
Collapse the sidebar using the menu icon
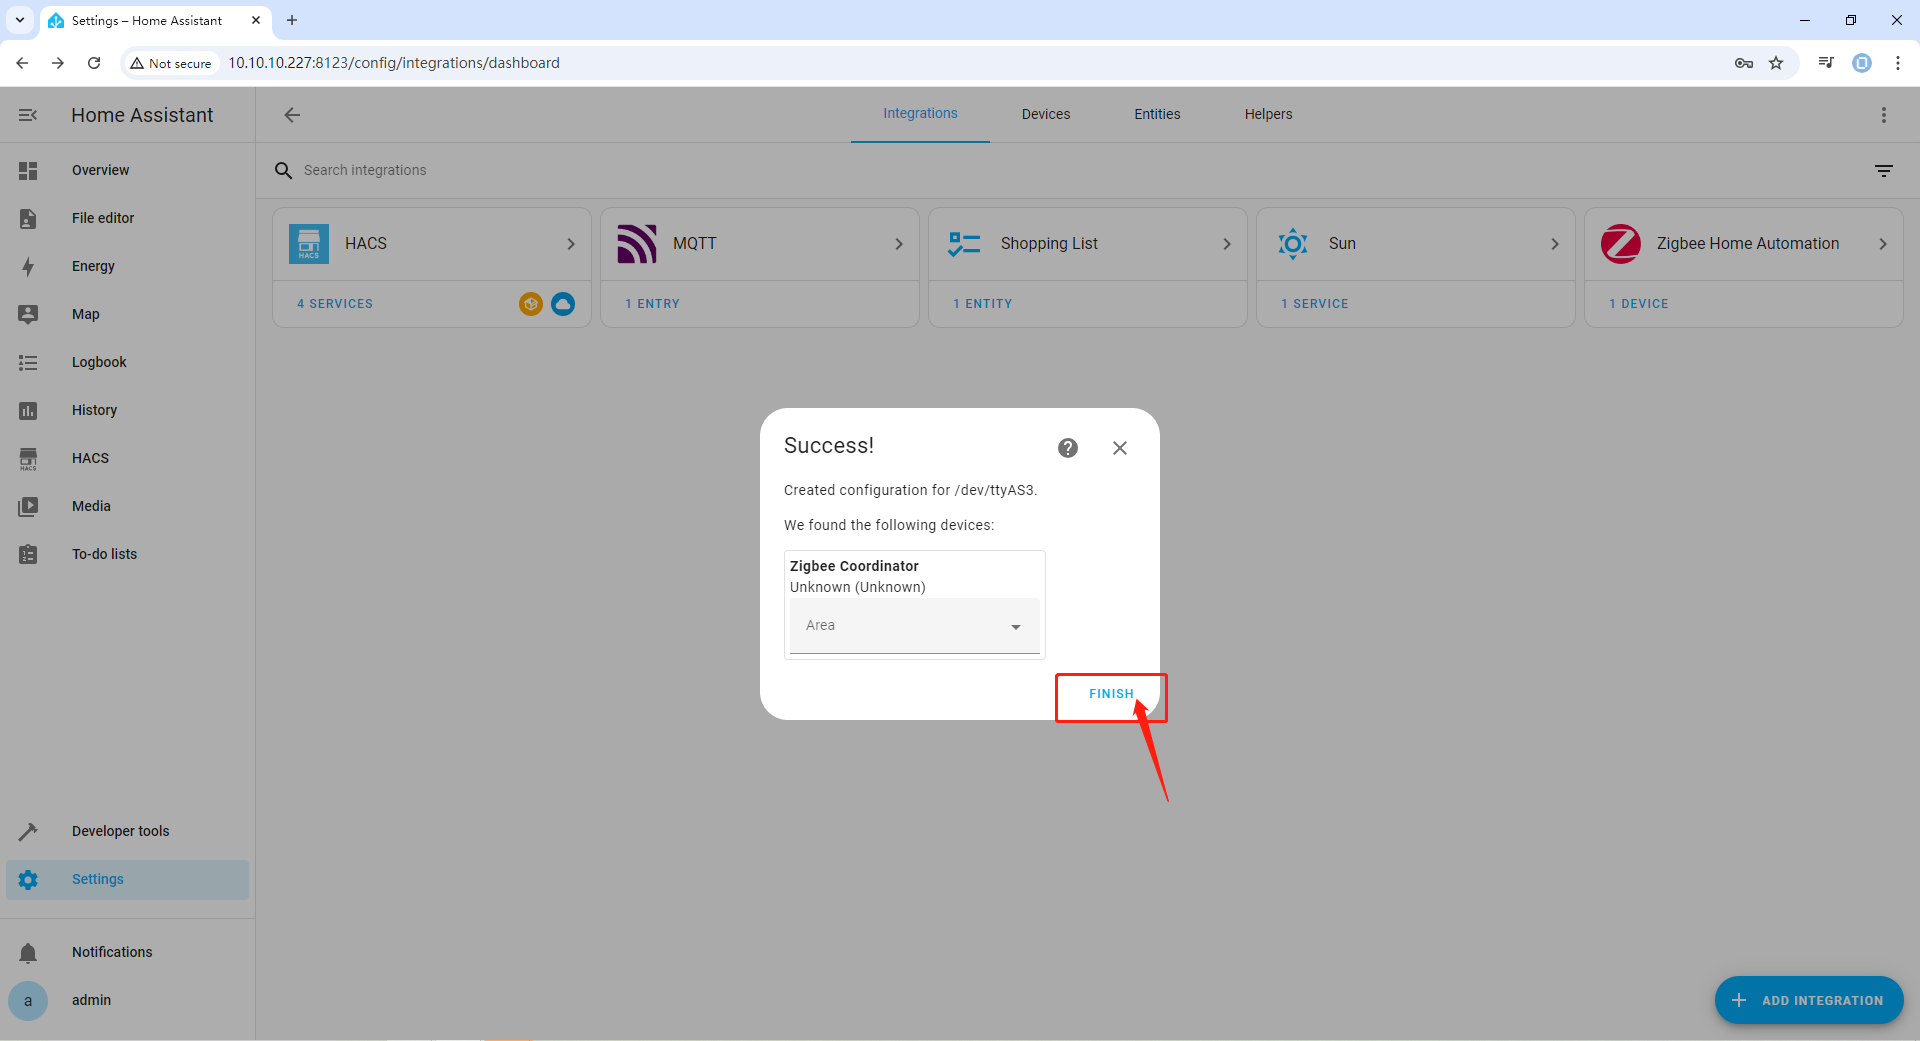pyautogui.click(x=28, y=115)
